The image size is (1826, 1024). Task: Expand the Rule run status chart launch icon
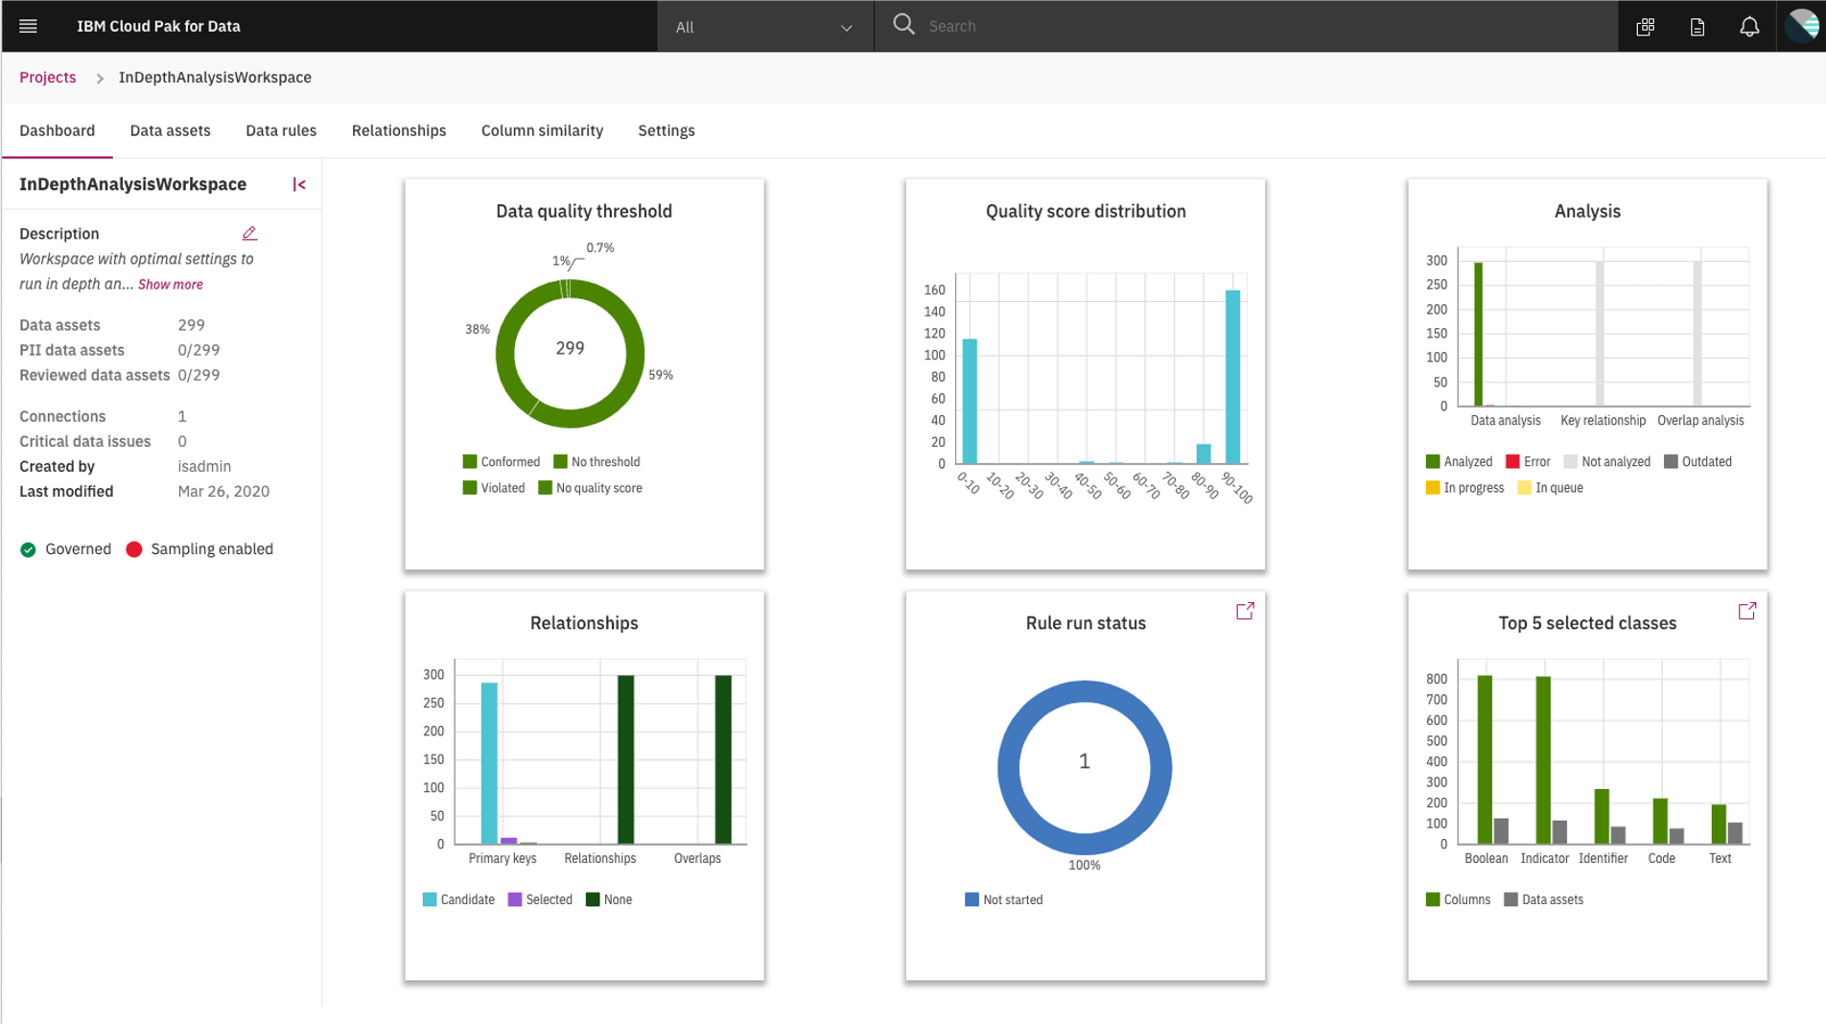[1244, 610]
